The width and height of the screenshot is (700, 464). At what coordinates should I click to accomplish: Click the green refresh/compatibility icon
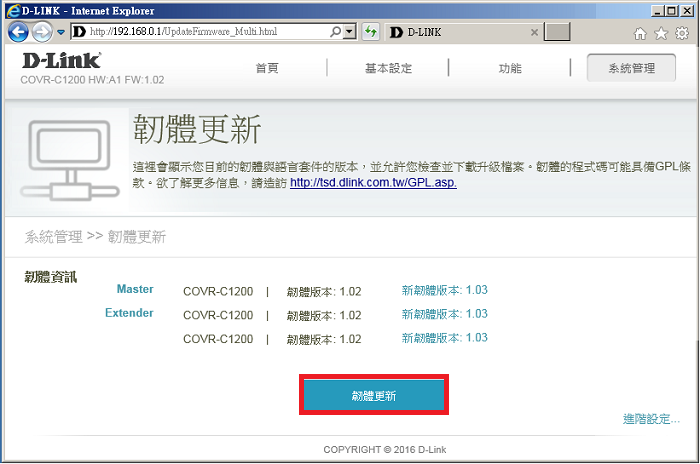[x=371, y=32]
